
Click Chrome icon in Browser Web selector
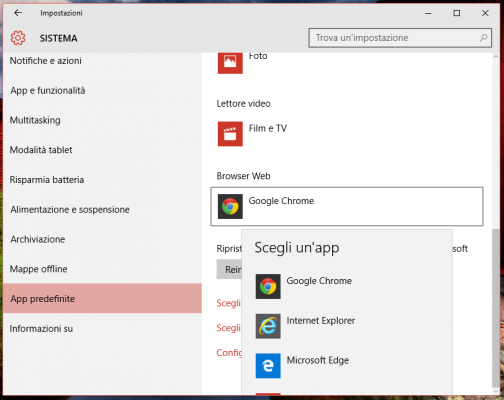pyautogui.click(x=230, y=206)
